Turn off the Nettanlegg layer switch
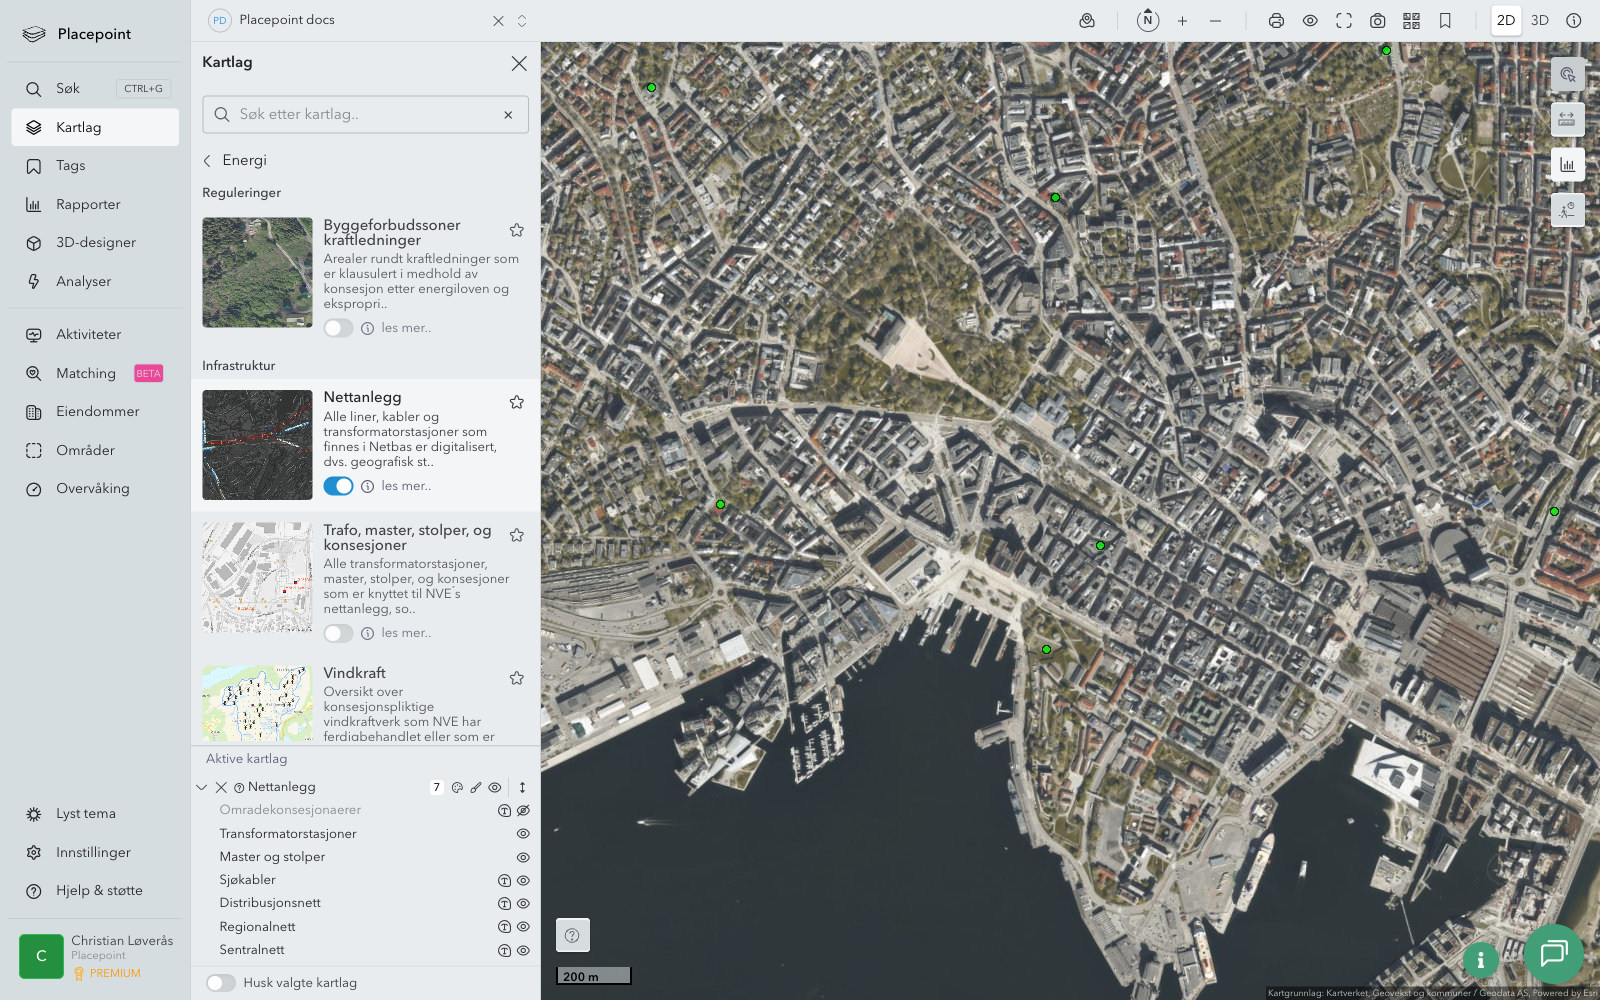The width and height of the screenshot is (1600, 1000). 338,486
